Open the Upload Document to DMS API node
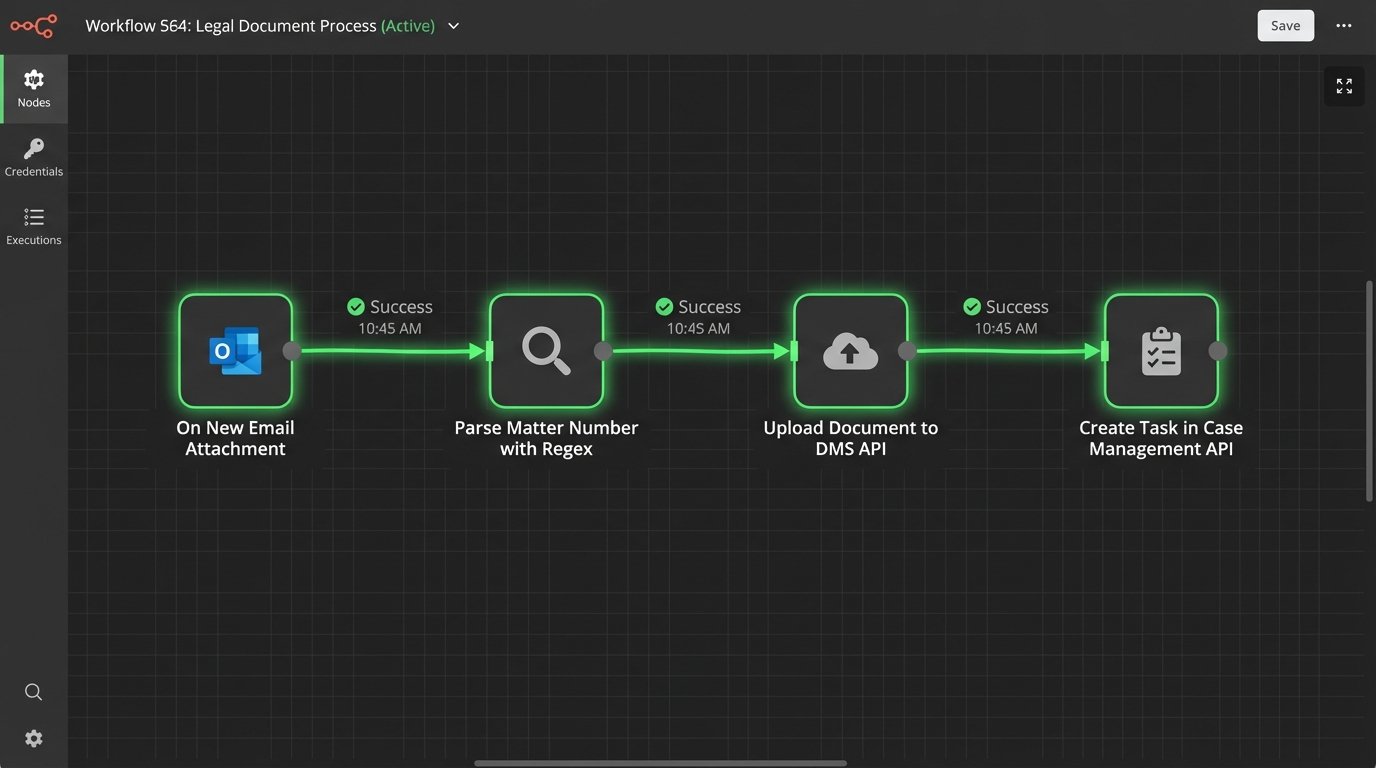 tap(850, 350)
